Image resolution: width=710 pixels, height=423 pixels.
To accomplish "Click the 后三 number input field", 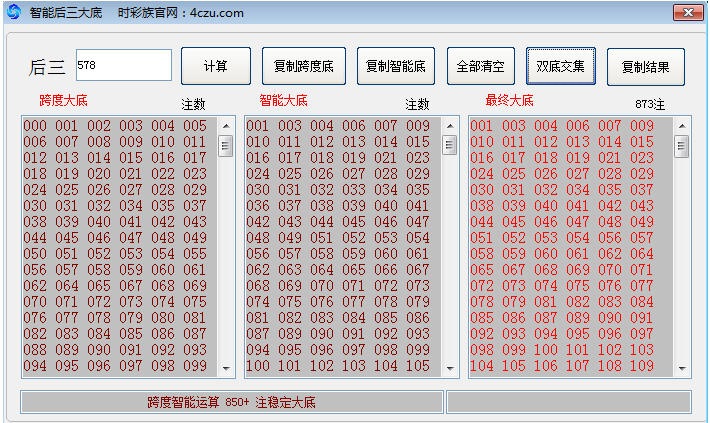I will pos(123,66).
